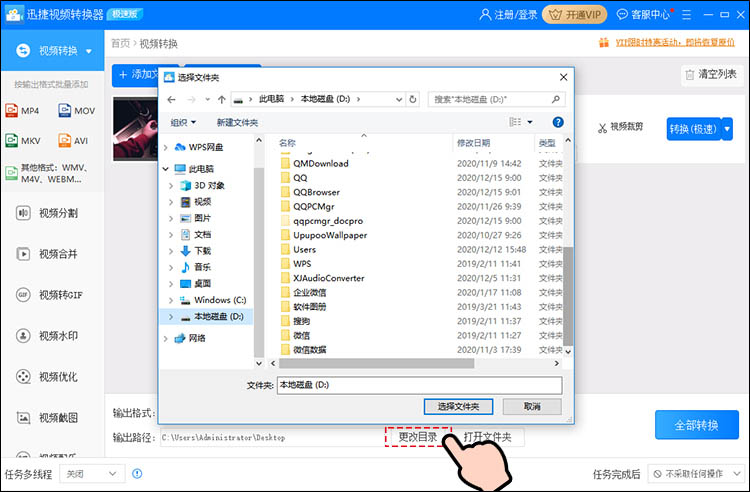This screenshot has height=492, width=750.
Task: Refresh the folder dialog location
Action: (x=413, y=99)
